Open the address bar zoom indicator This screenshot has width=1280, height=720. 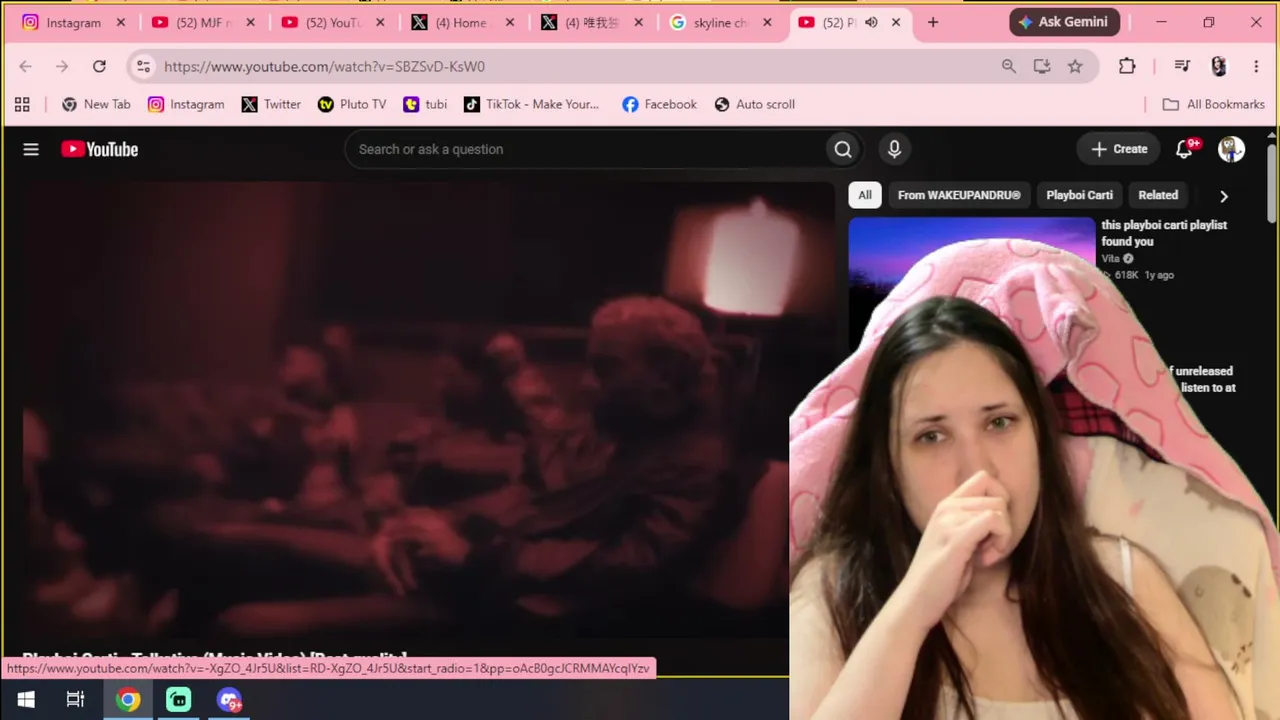1008,66
